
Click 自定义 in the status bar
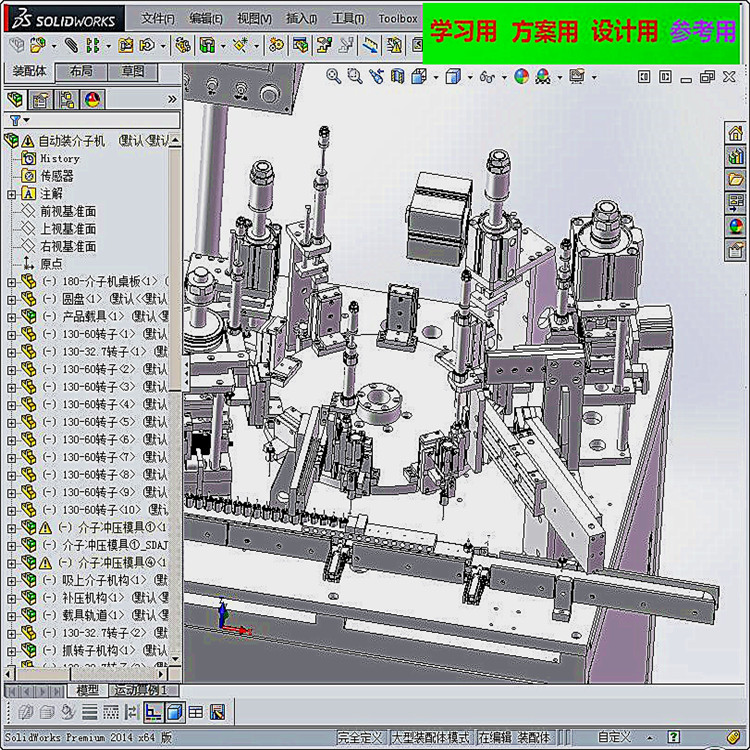tap(613, 737)
